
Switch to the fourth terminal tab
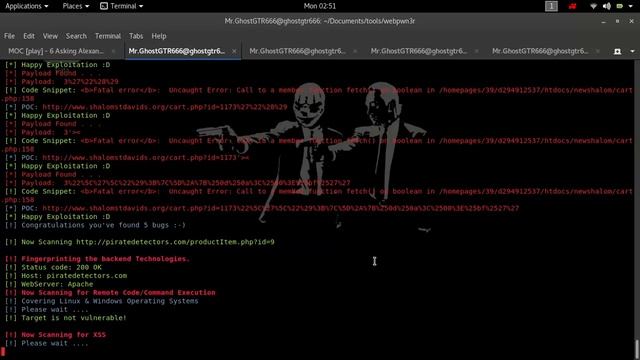[419, 51]
